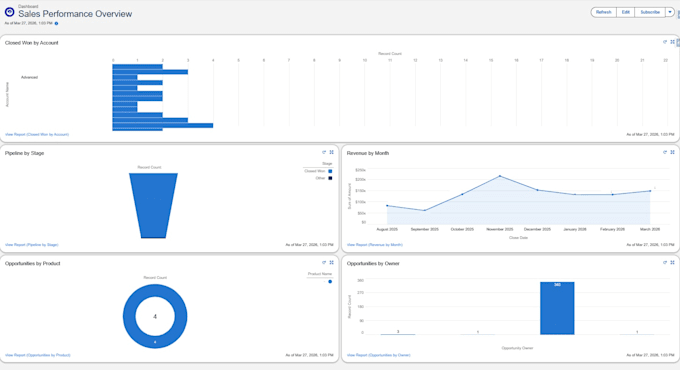The image size is (680, 370).
Task: Open the info icon beside dashboard timestamp
Action: click(x=56, y=23)
